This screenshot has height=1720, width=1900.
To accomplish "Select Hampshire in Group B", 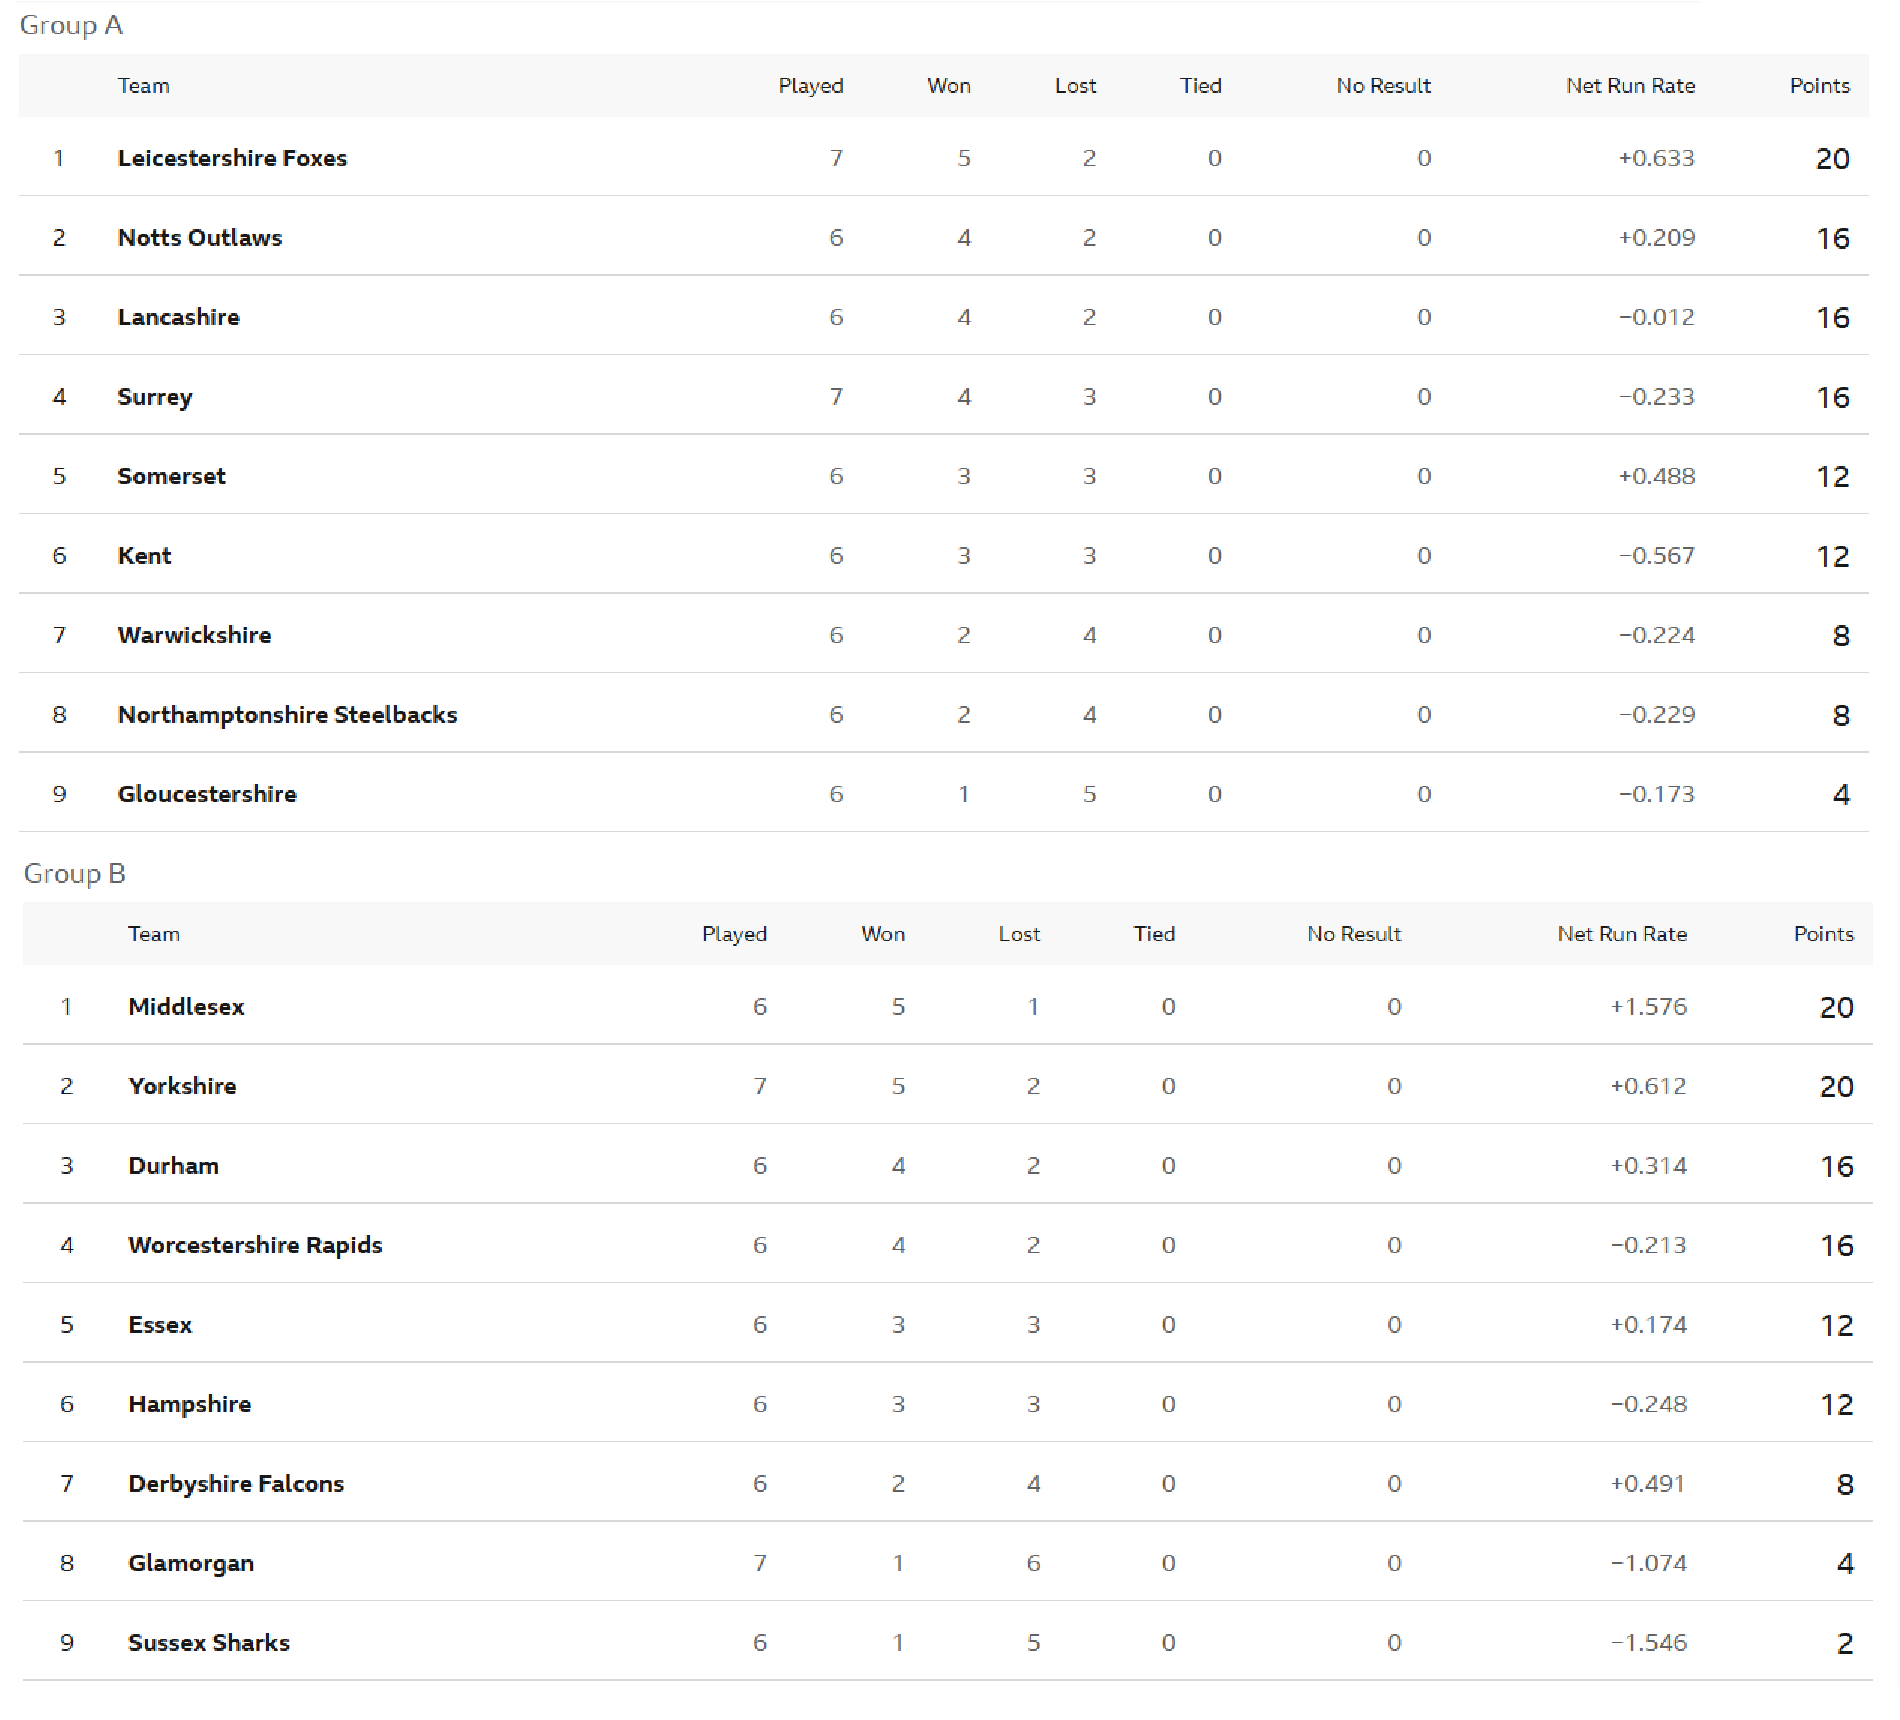I will pos(189,1404).
